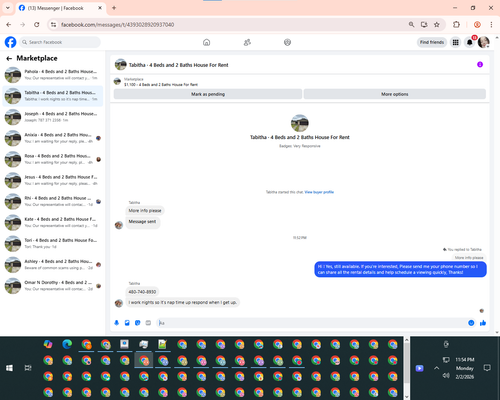Open the taskbar clock and date
500x400 pixels.
pyautogui.click(x=465, y=368)
